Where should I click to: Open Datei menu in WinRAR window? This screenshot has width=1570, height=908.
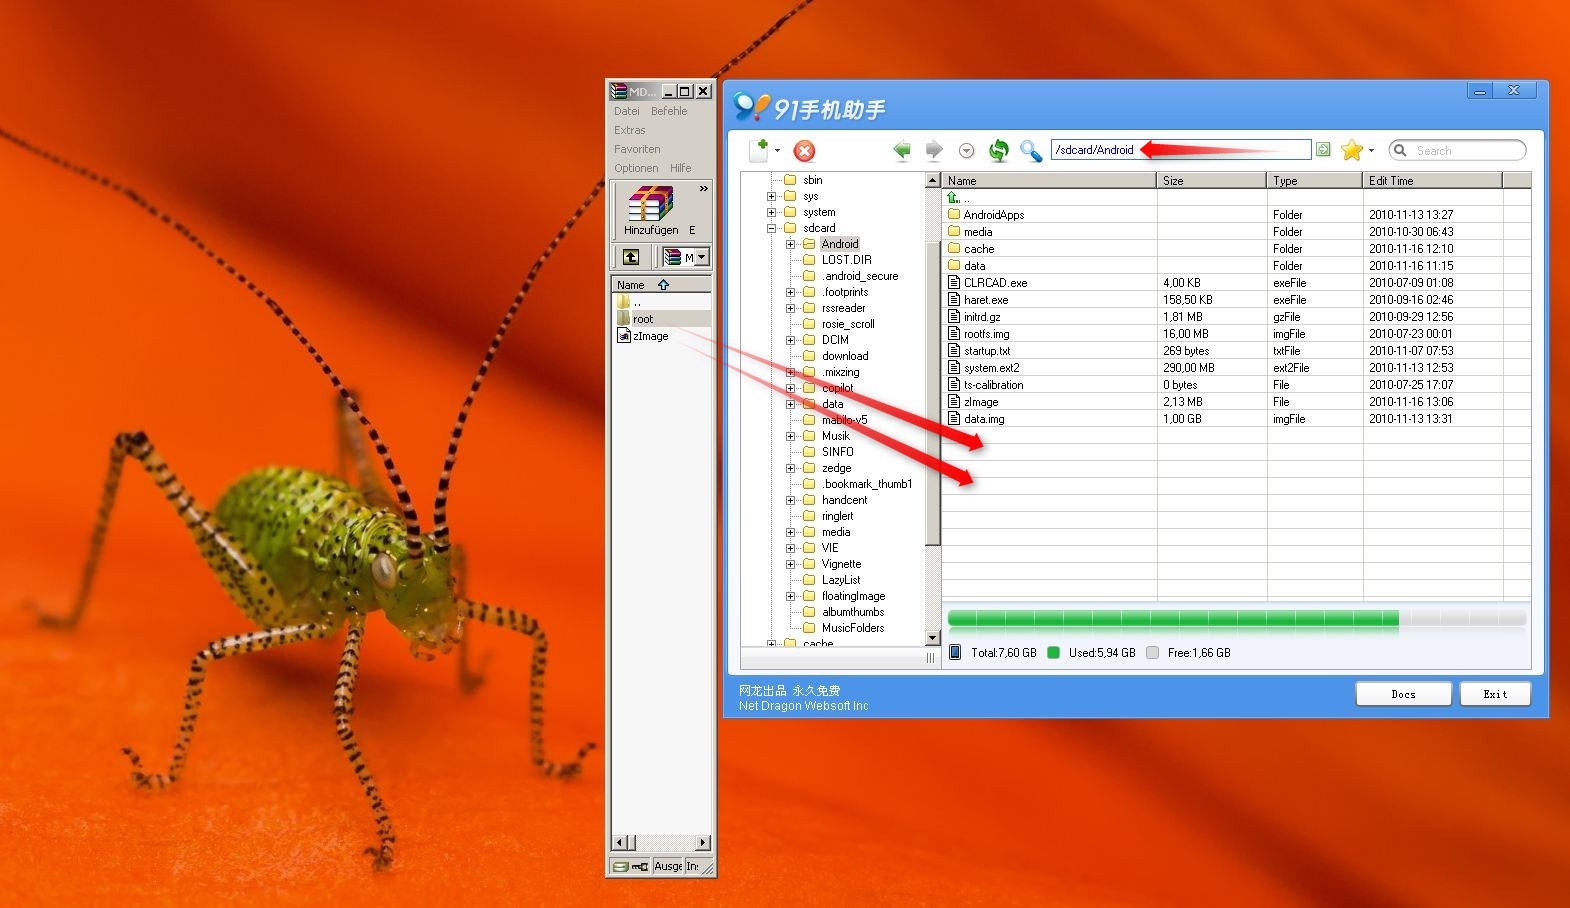(x=627, y=111)
